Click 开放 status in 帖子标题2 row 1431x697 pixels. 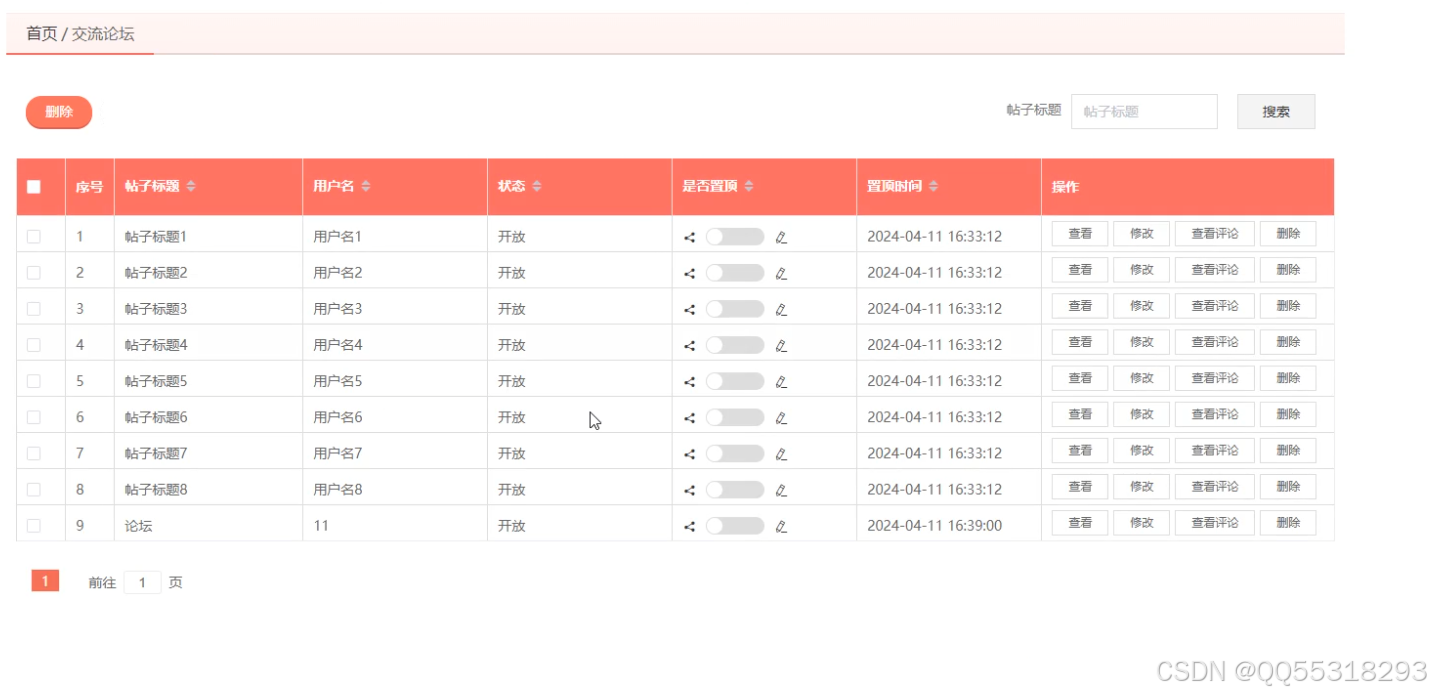coord(512,273)
